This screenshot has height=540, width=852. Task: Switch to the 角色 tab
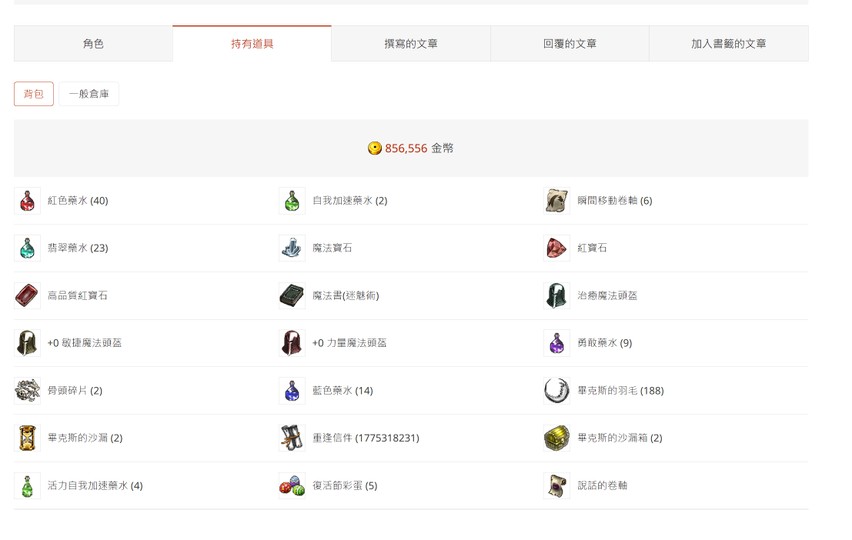click(x=93, y=44)
